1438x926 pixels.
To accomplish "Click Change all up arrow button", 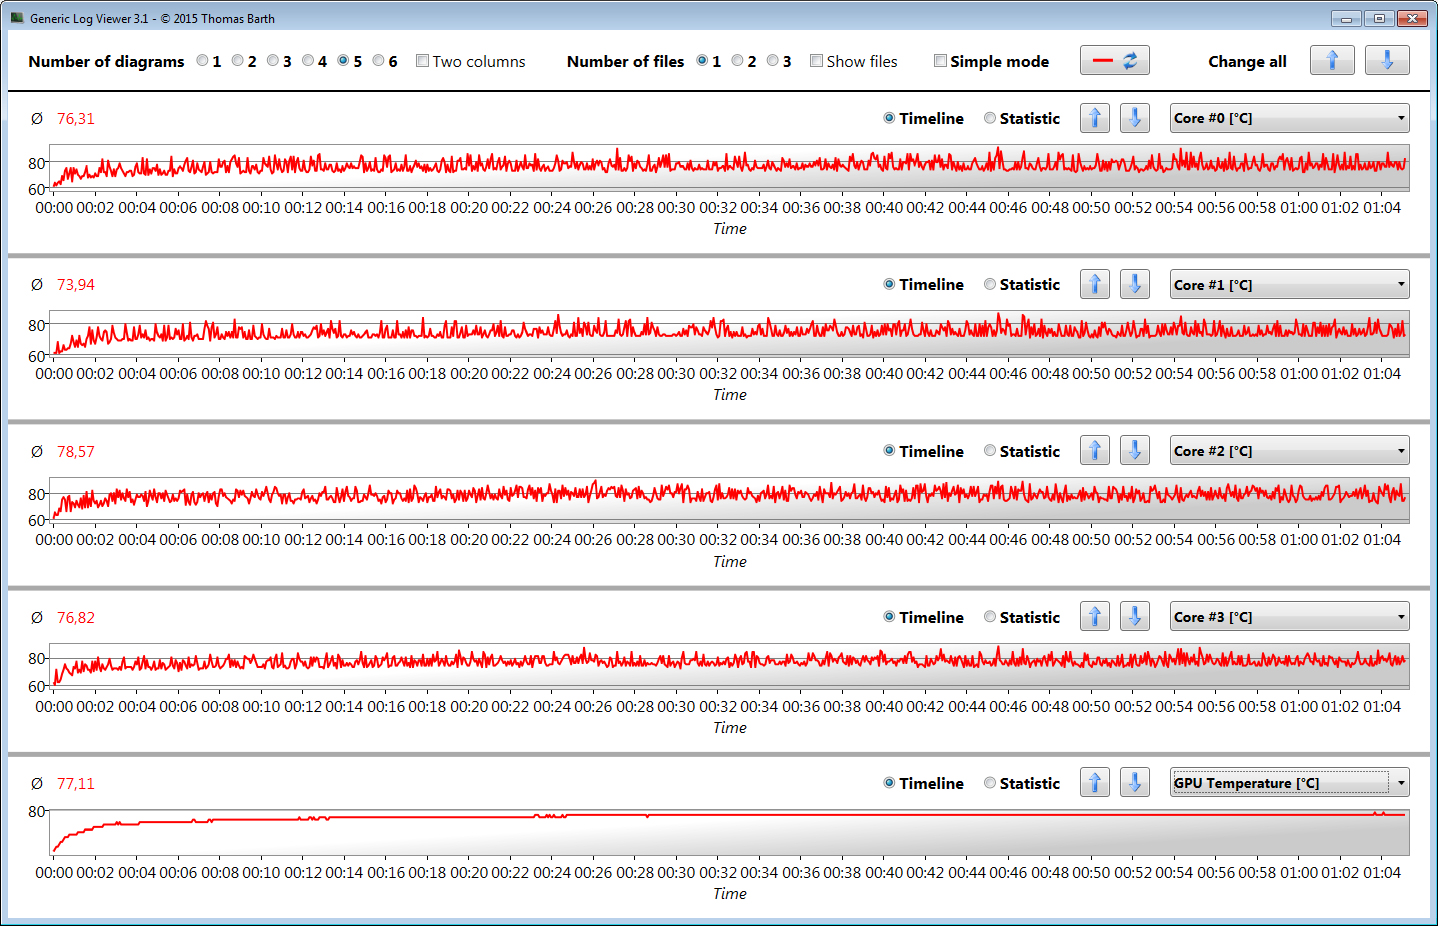I will (1332, 61).
